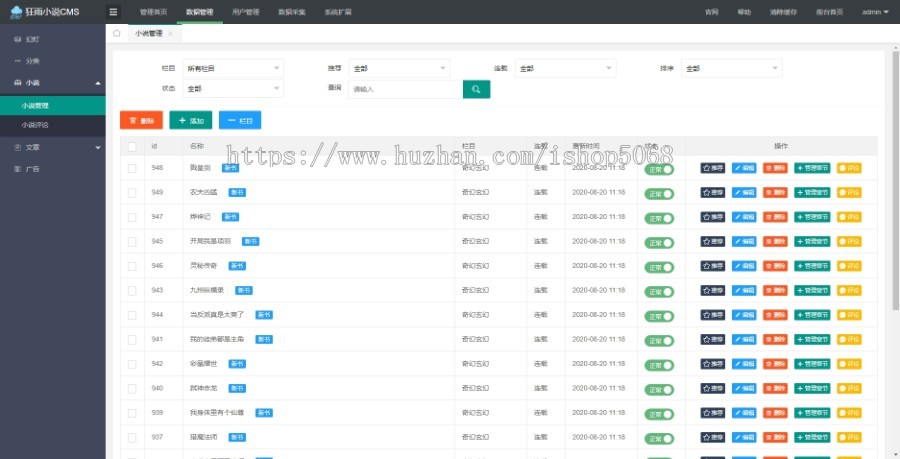This screenshot has width=900, height=459.
Task: Open the 栏目 dropdown showing 所有栏目
Action: (x=233, y=68)
